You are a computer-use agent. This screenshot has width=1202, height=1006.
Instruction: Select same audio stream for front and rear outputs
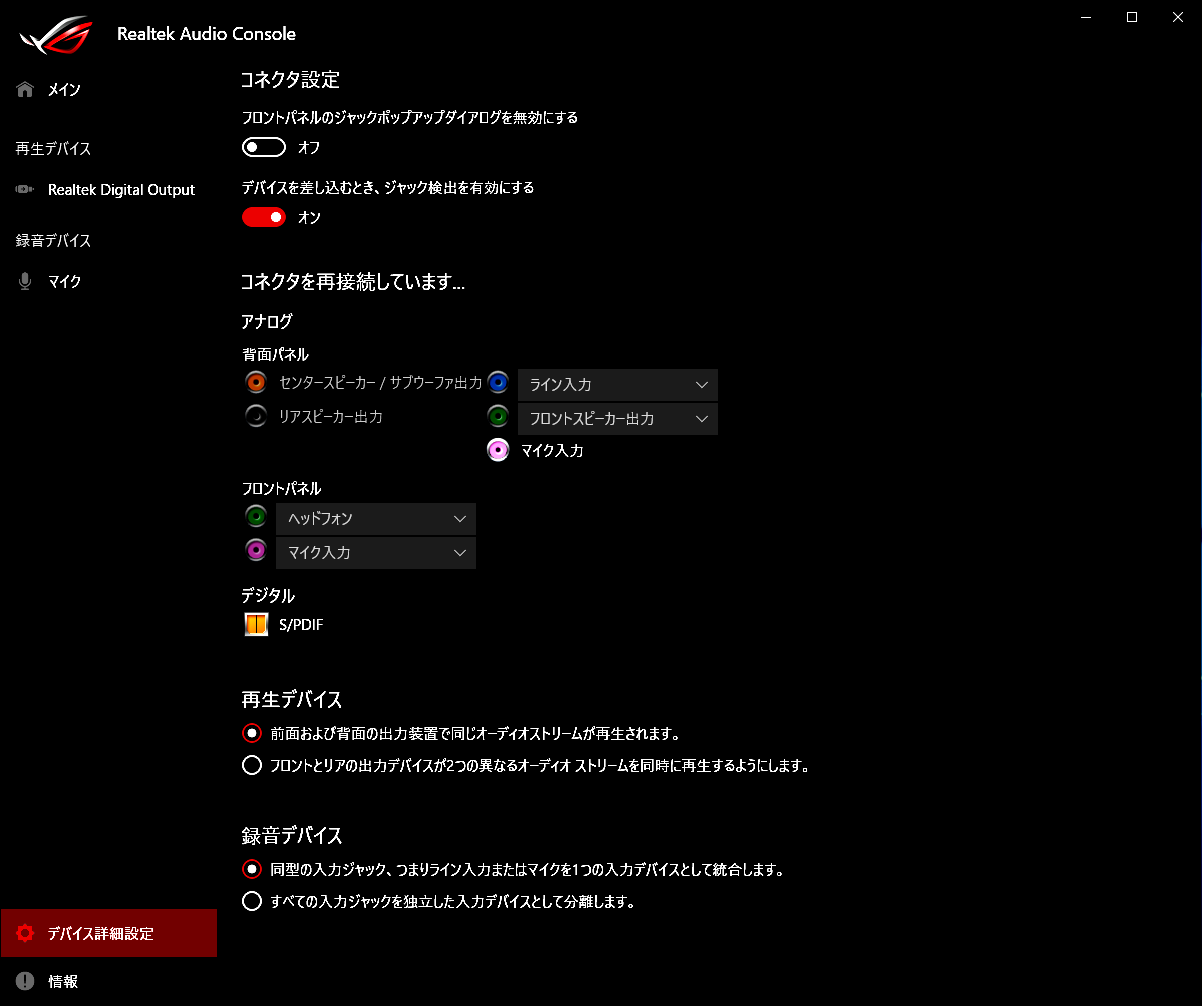pyautogui.click(x=252, y=733)
